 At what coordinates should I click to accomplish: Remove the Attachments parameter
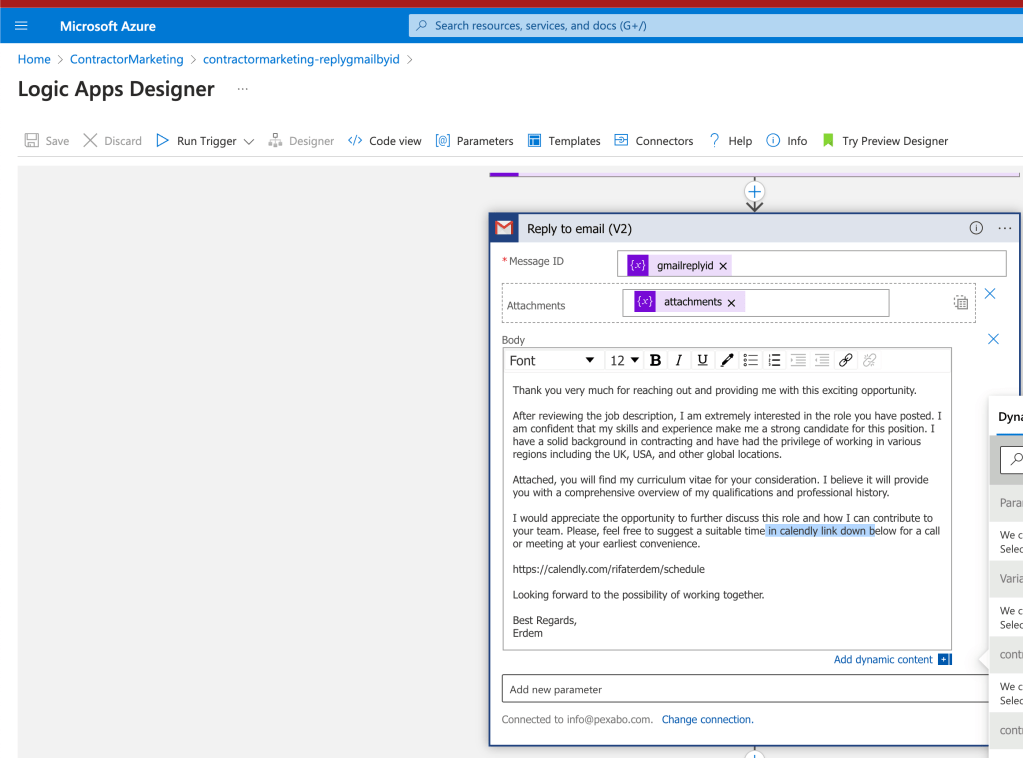(x=990, y=294)
